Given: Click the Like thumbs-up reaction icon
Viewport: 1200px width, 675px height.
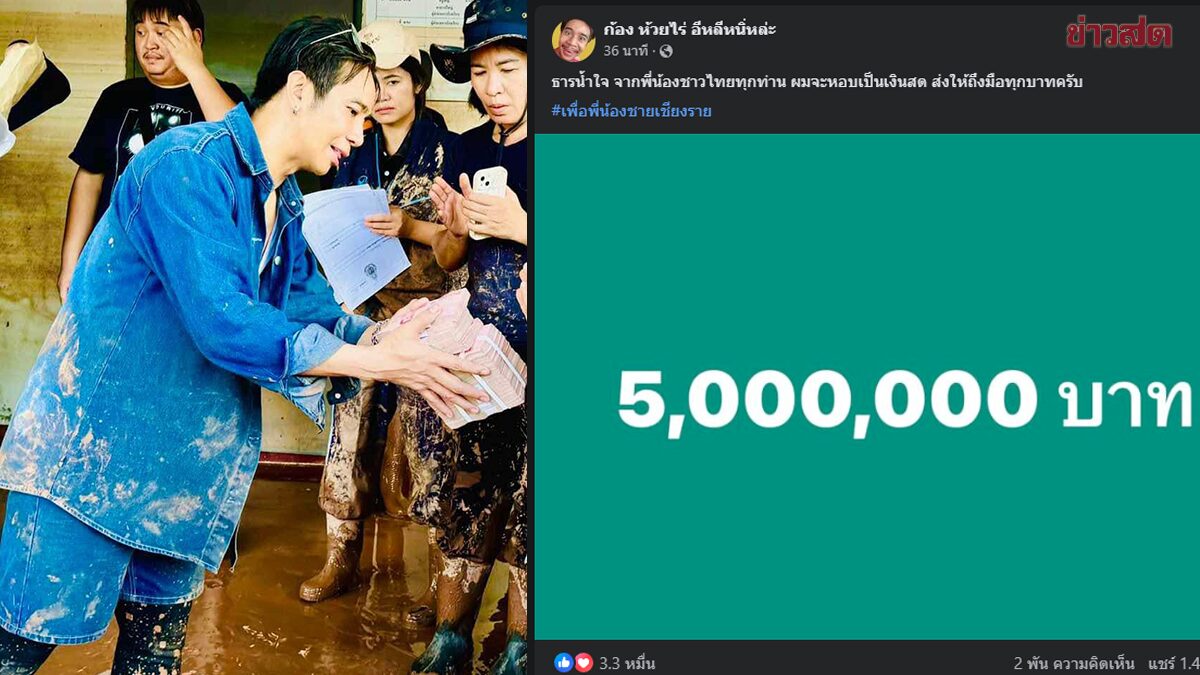Looking at the screenshot, I should [x=564, y=663].
